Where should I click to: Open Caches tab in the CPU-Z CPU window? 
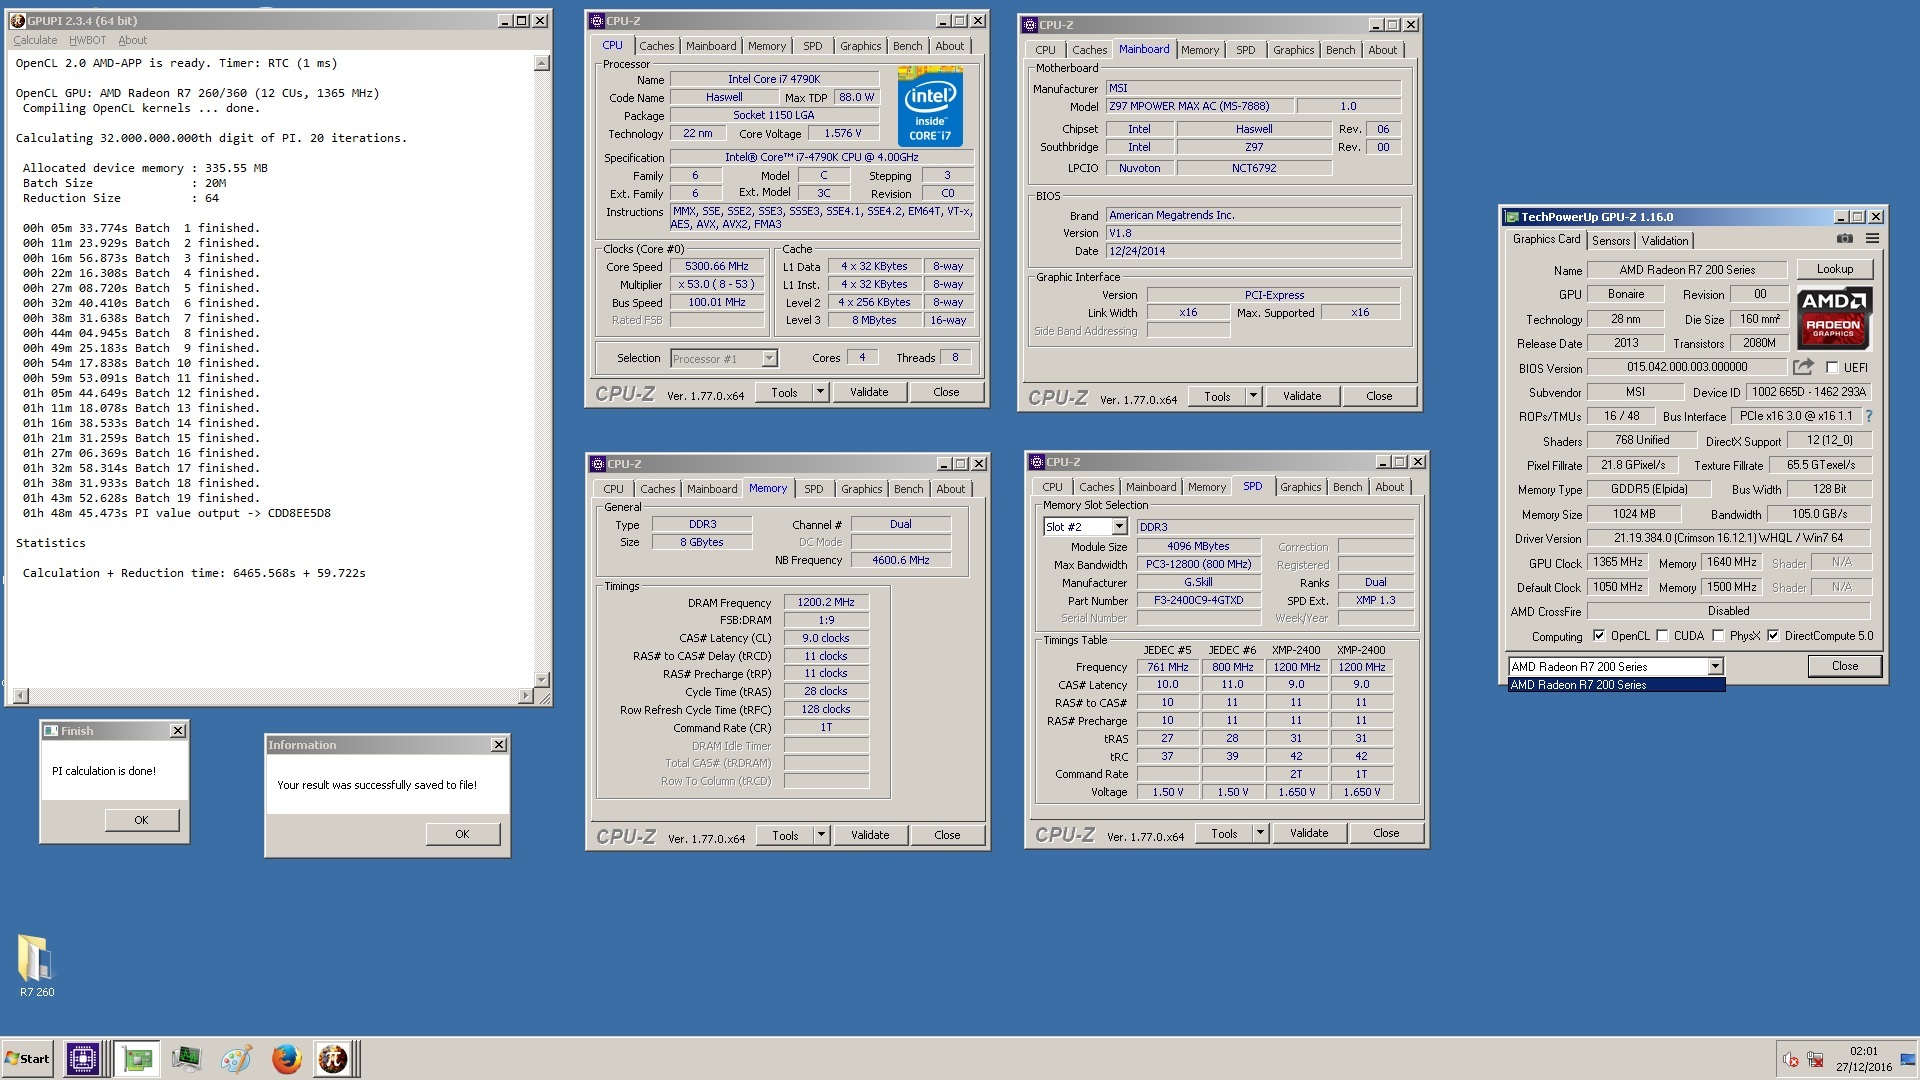pos(657,46)
